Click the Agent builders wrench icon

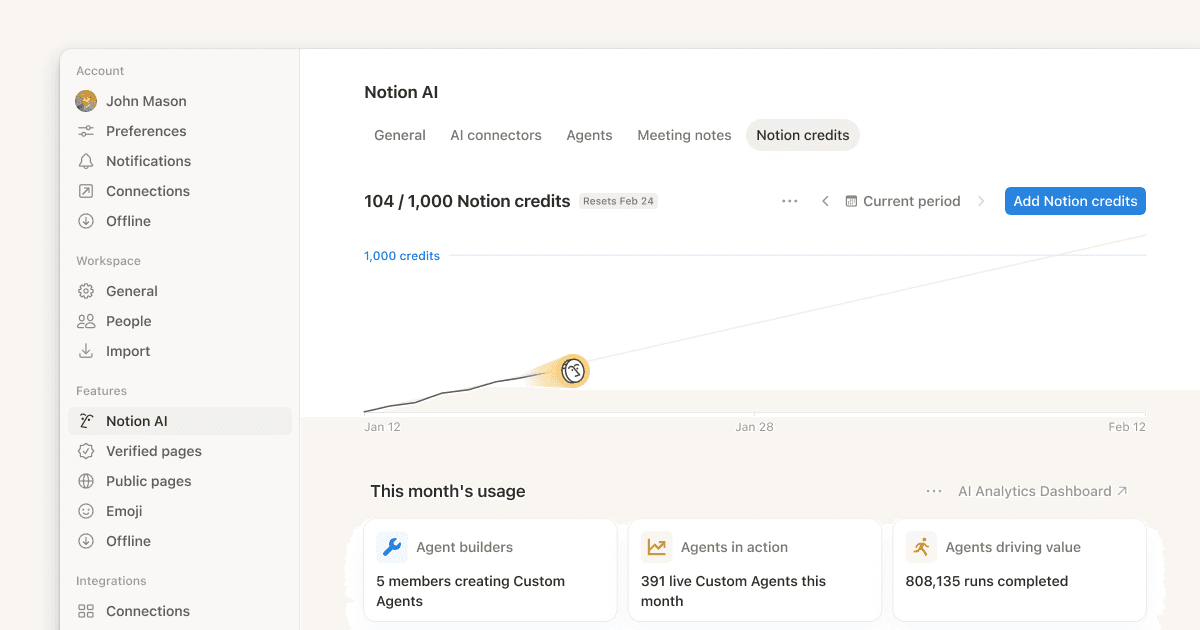392,547
